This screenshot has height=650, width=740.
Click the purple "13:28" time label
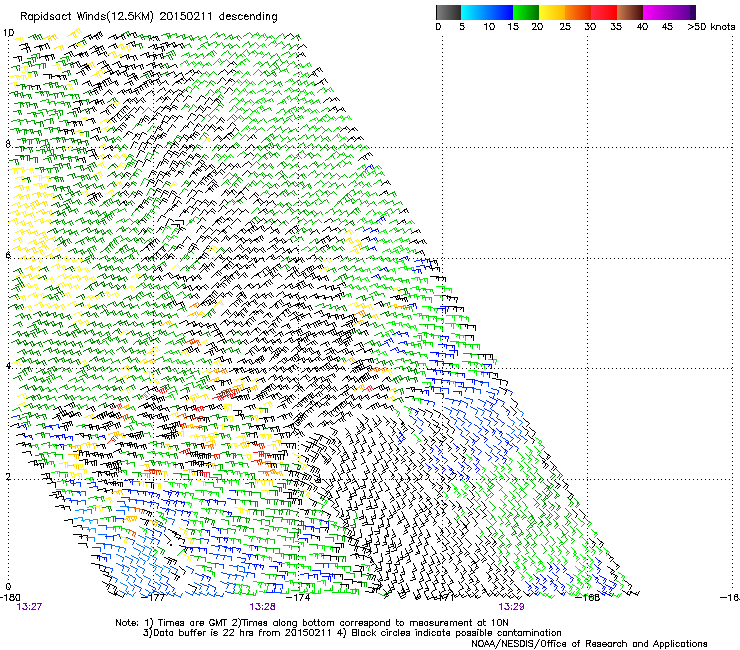[262, 607]
